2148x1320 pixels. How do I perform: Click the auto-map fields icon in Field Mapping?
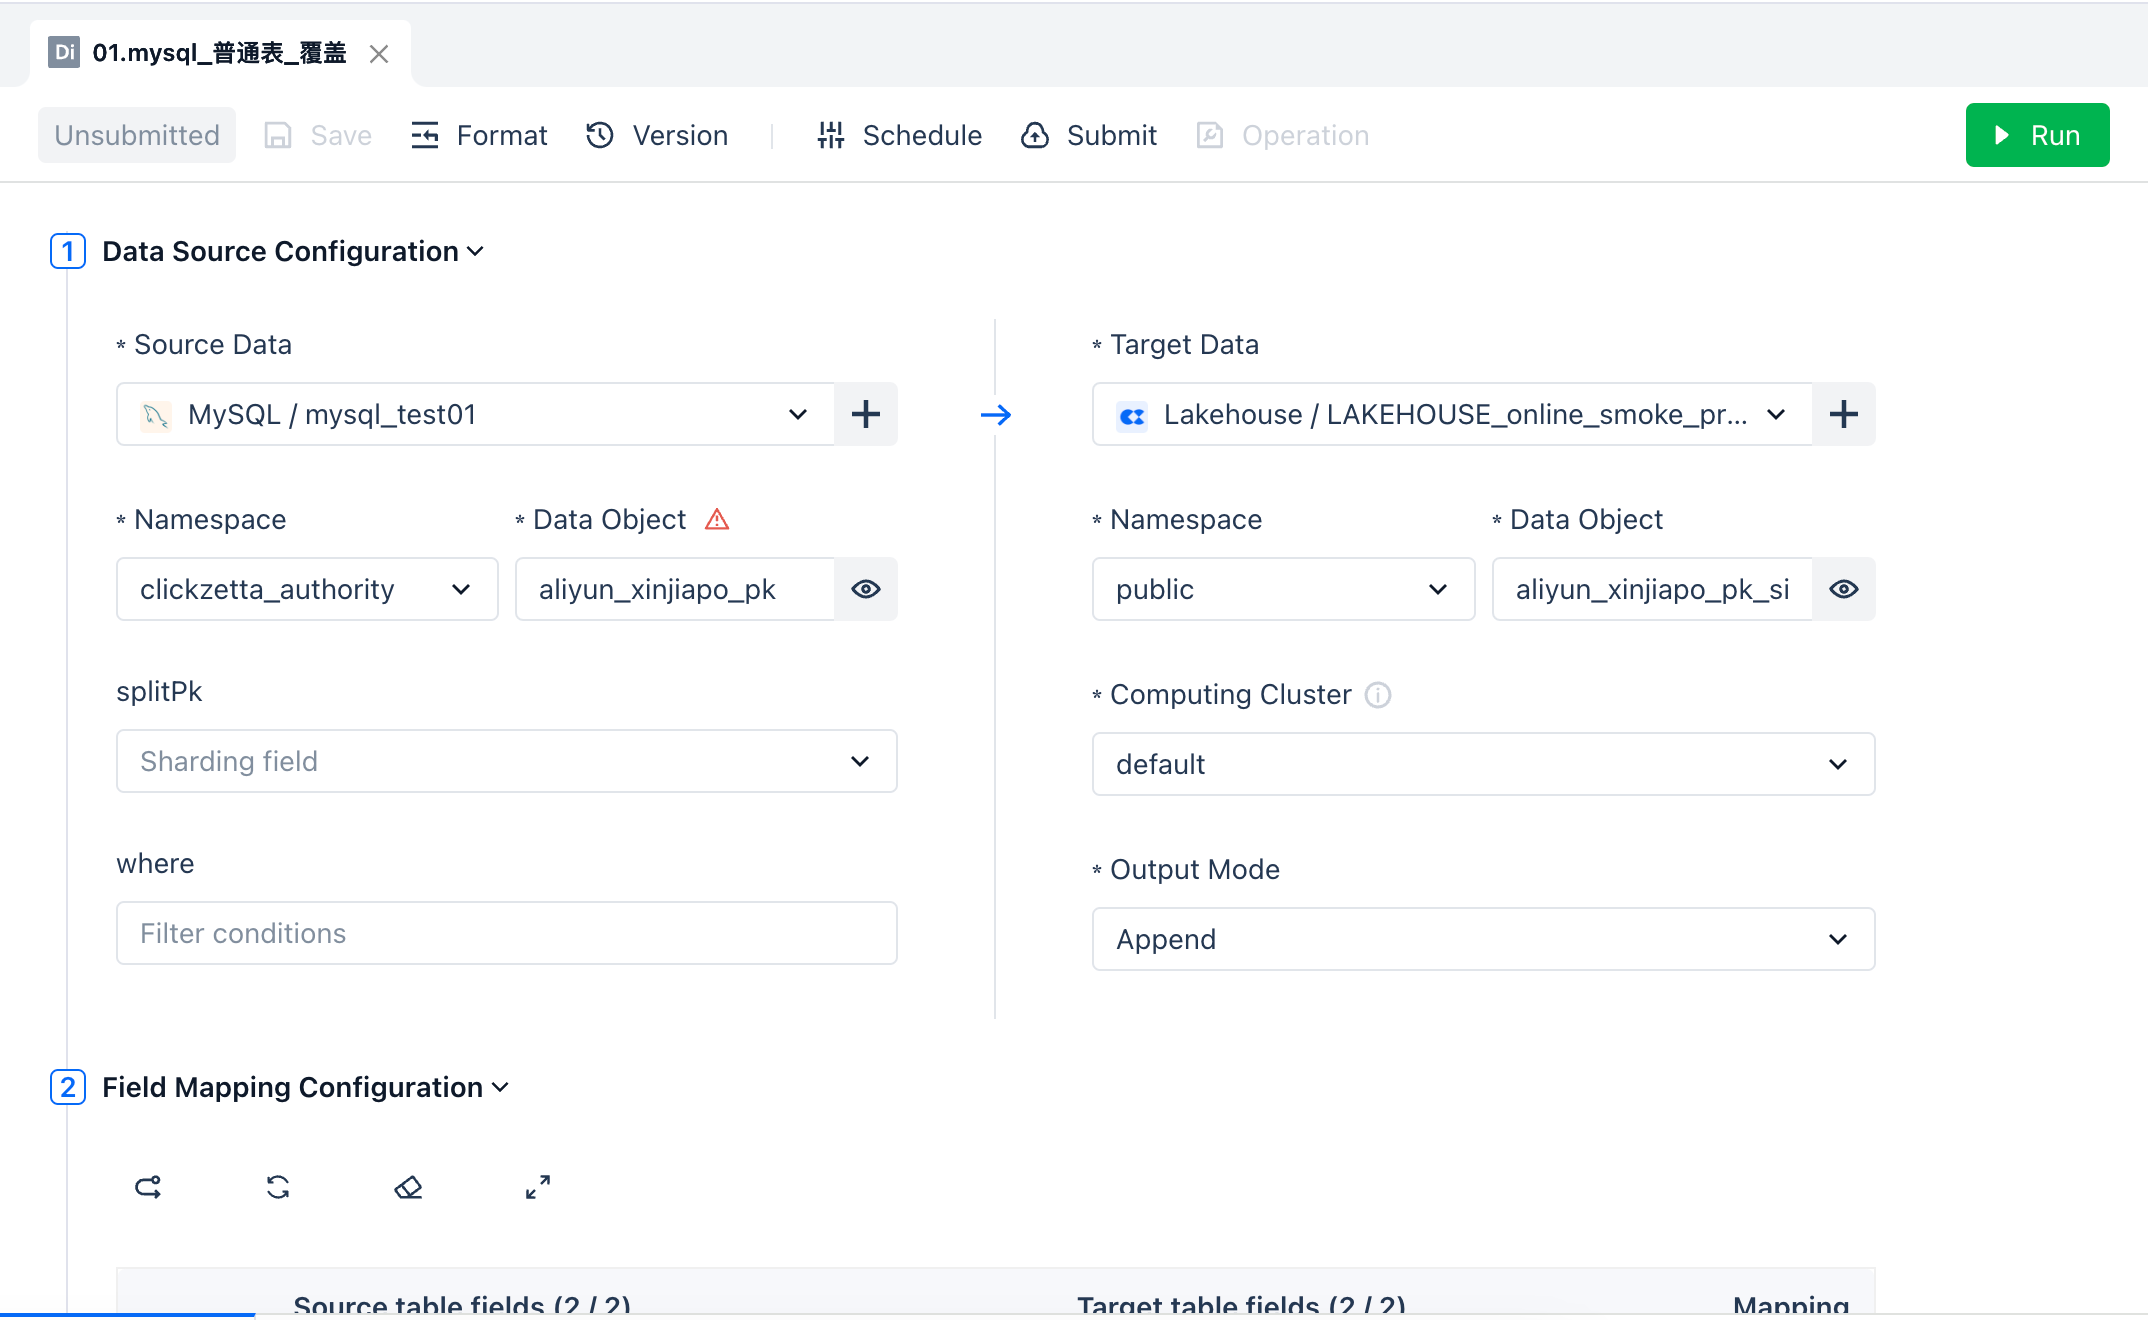coord(148,1187)
